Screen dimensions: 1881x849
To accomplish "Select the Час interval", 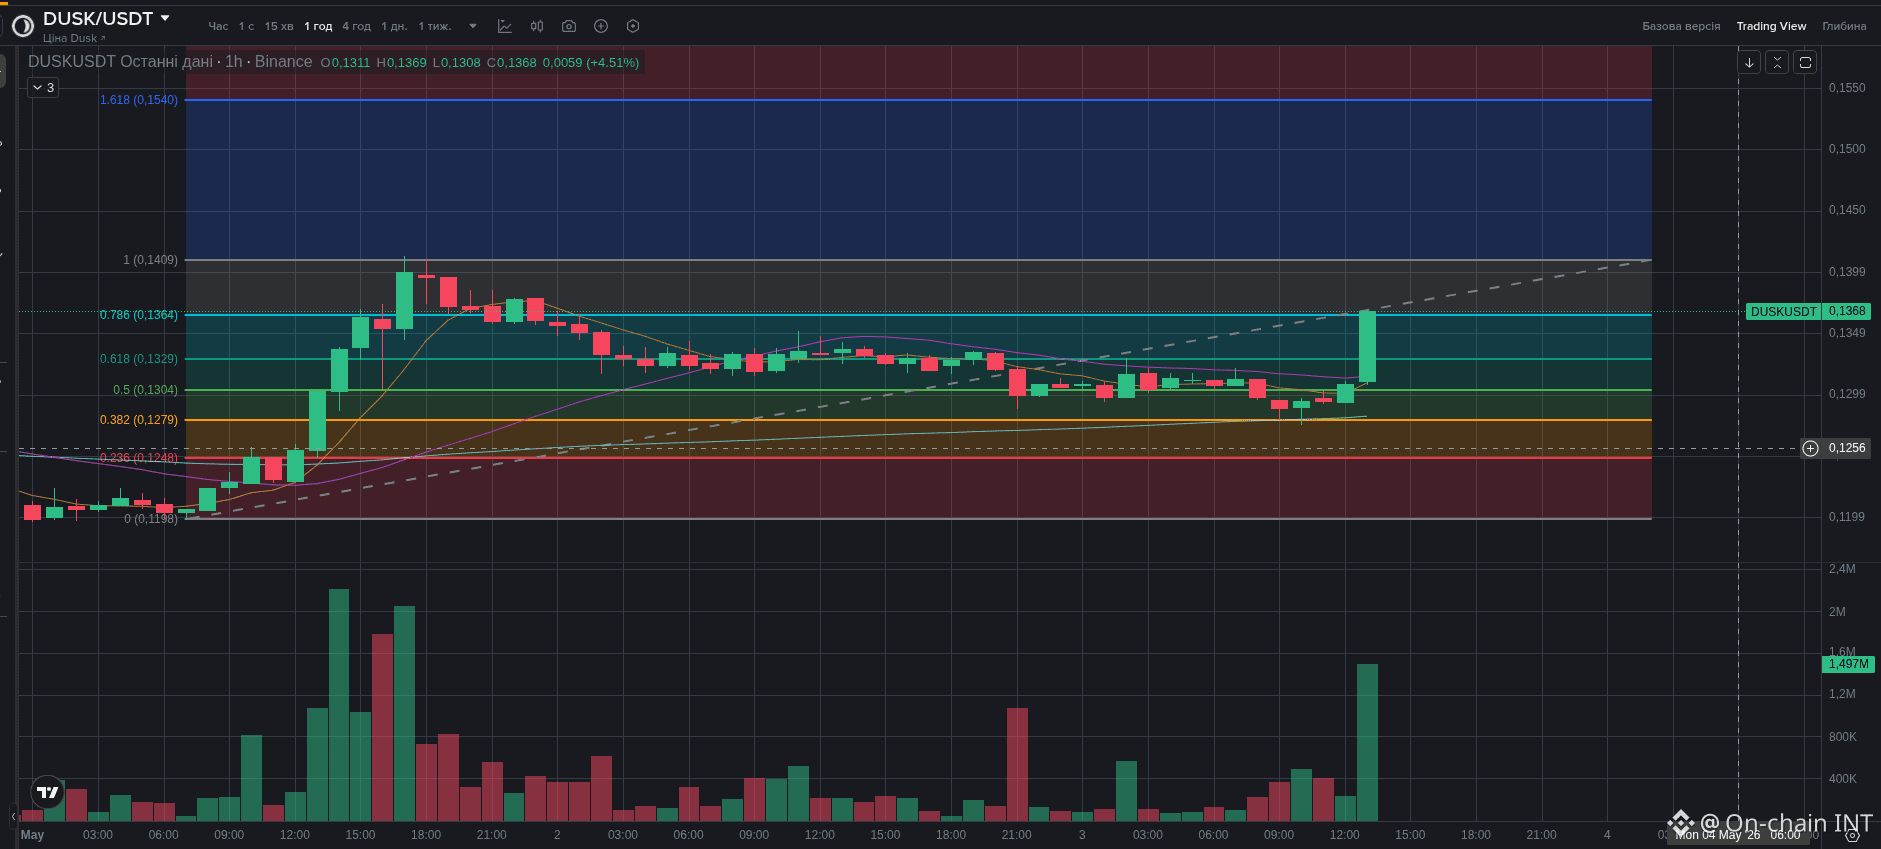I will tap(218, 26).
